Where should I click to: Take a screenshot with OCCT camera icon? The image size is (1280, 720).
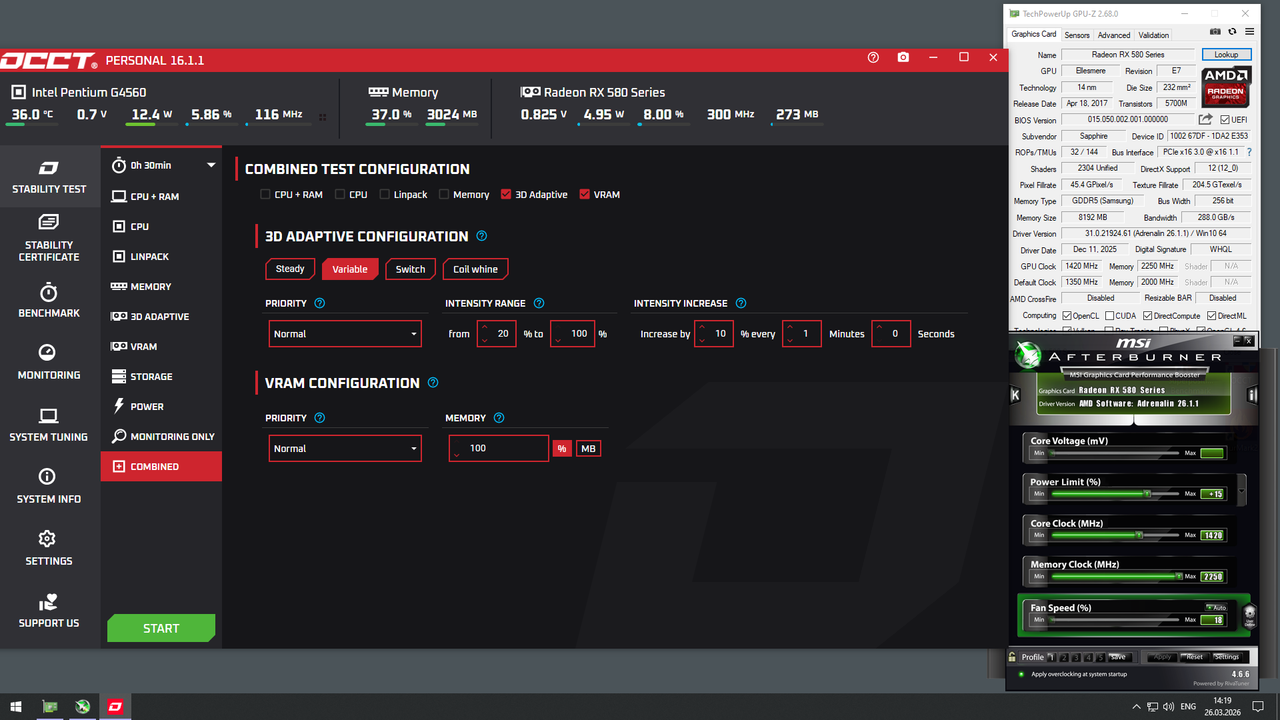click(903, 58)
